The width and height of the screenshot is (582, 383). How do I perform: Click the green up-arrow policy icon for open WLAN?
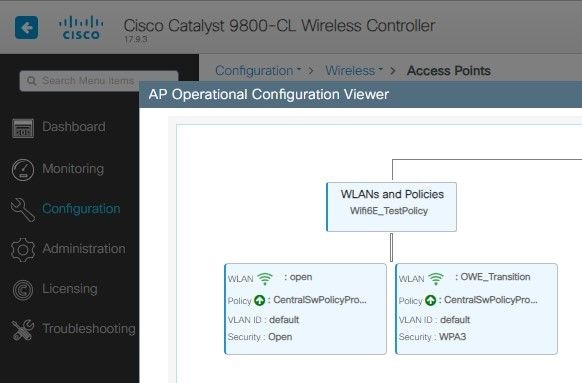[259, 300]
